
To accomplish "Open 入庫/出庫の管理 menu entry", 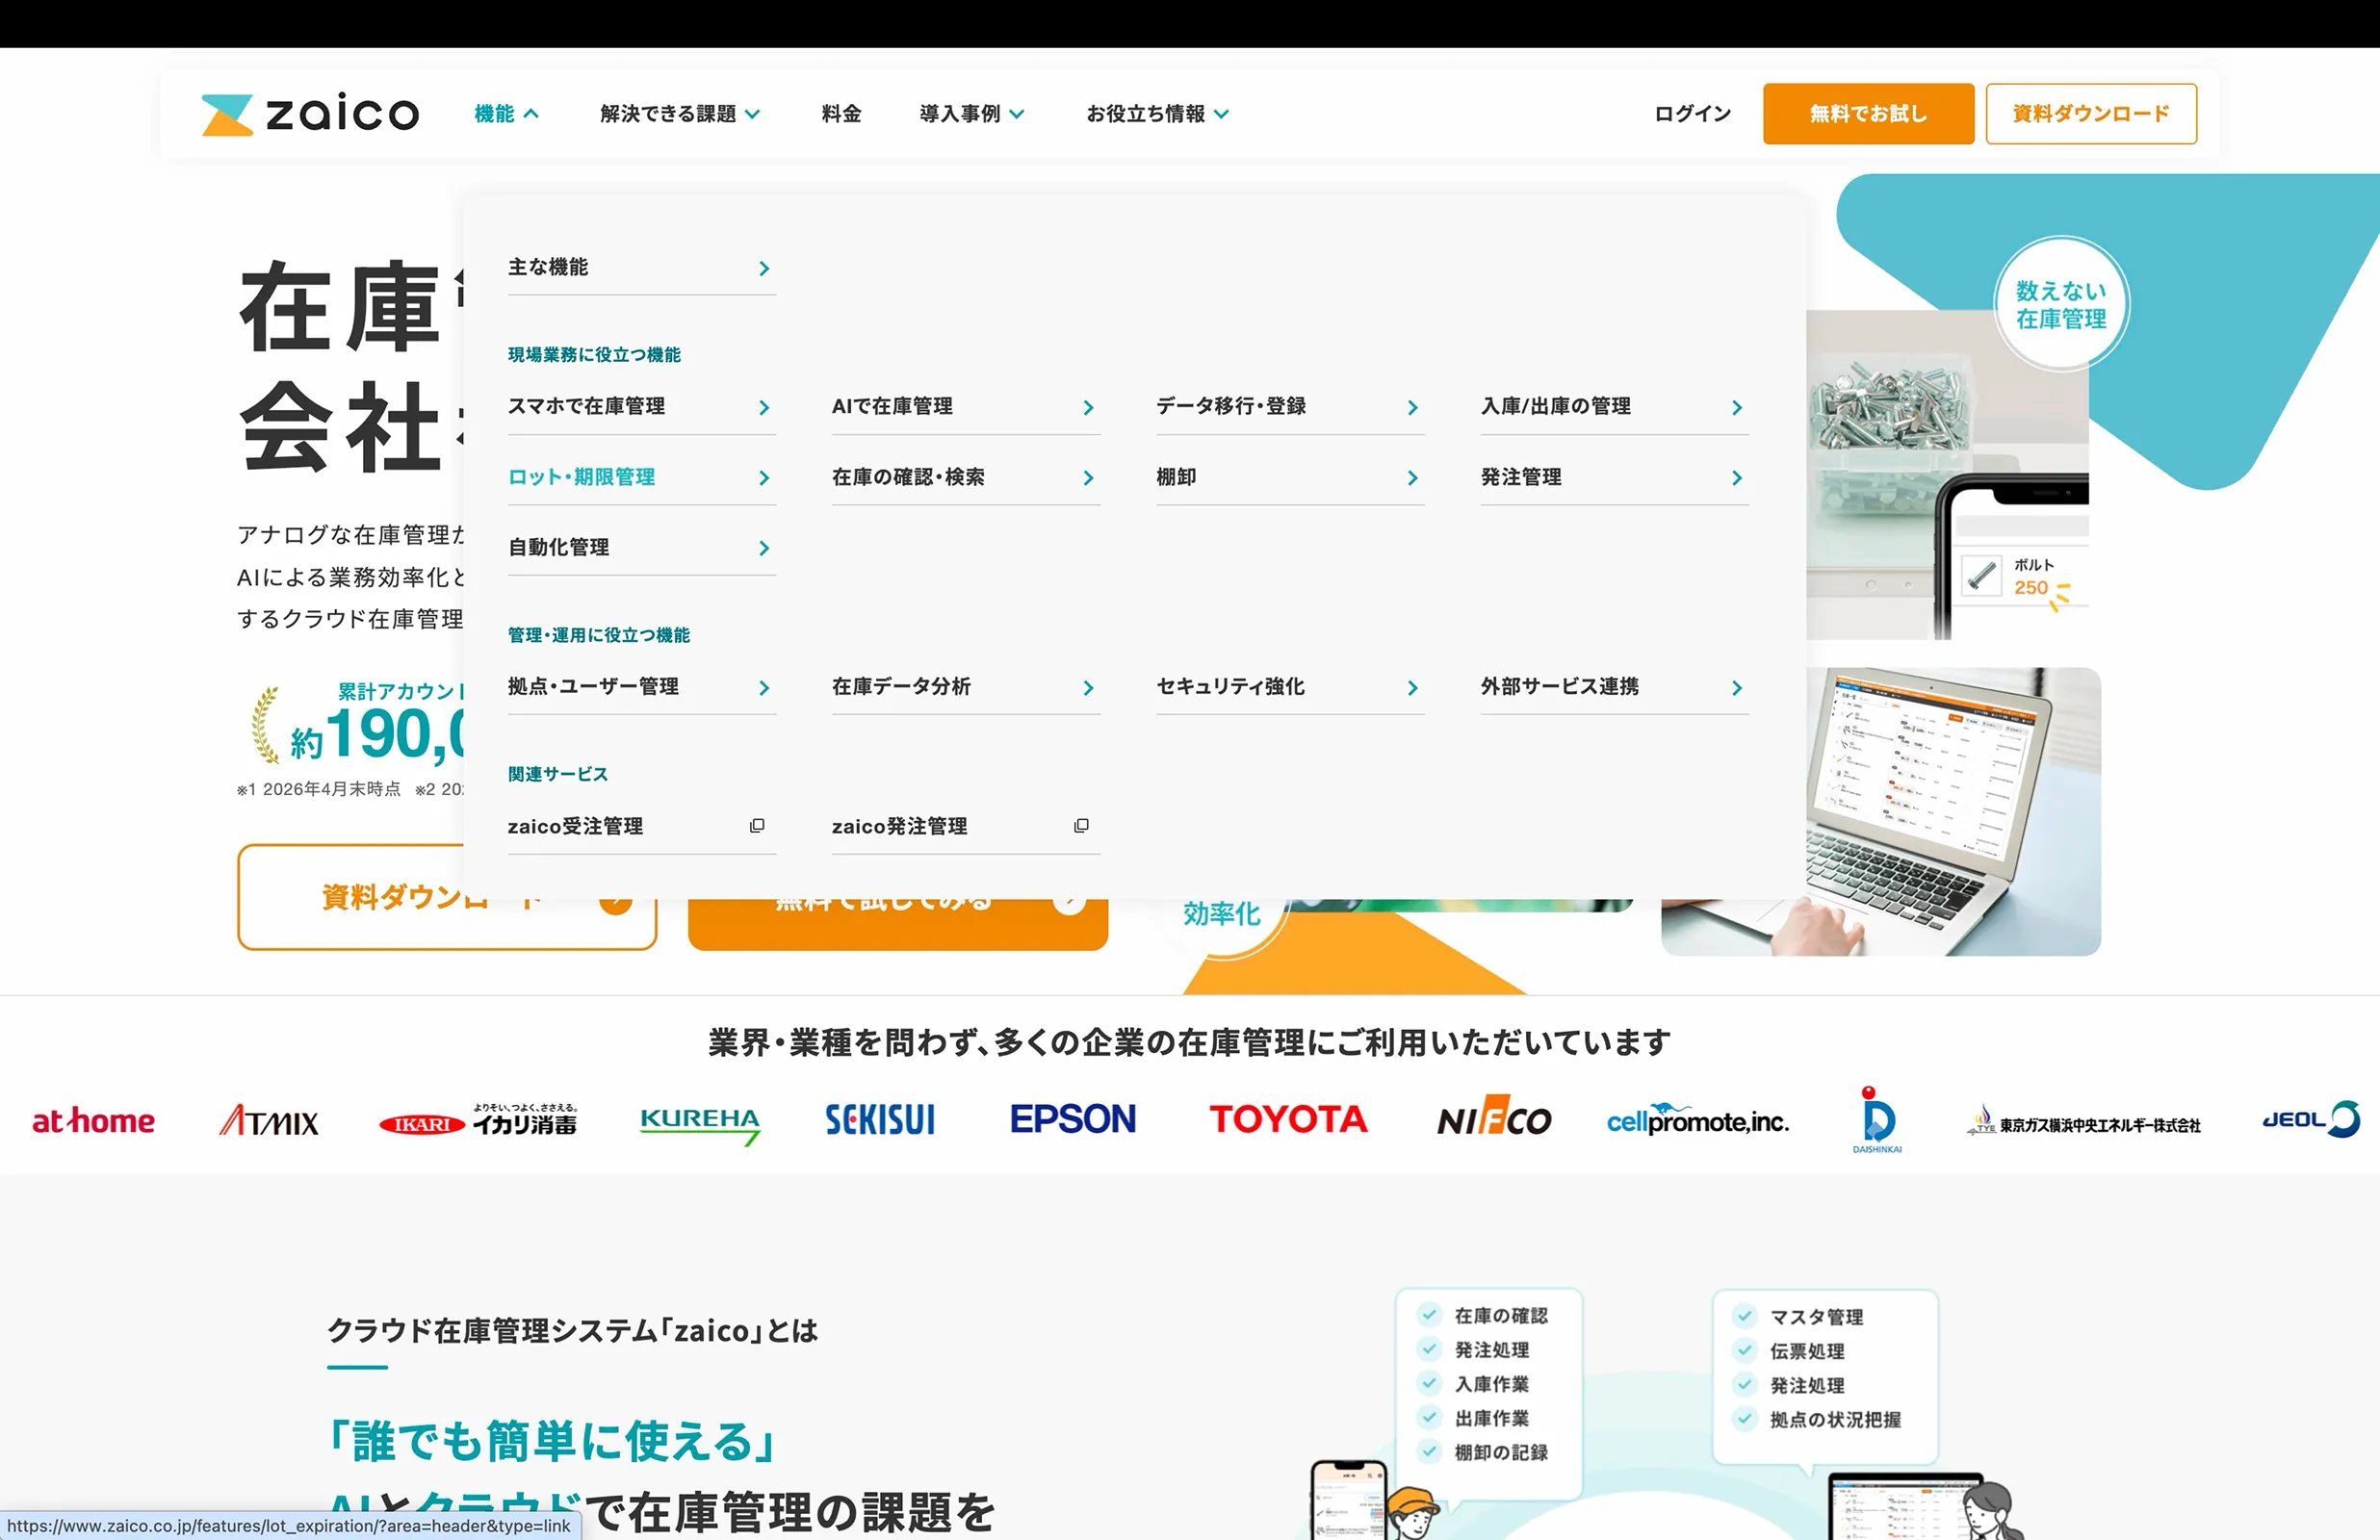I will click(x=1614, y=407).
